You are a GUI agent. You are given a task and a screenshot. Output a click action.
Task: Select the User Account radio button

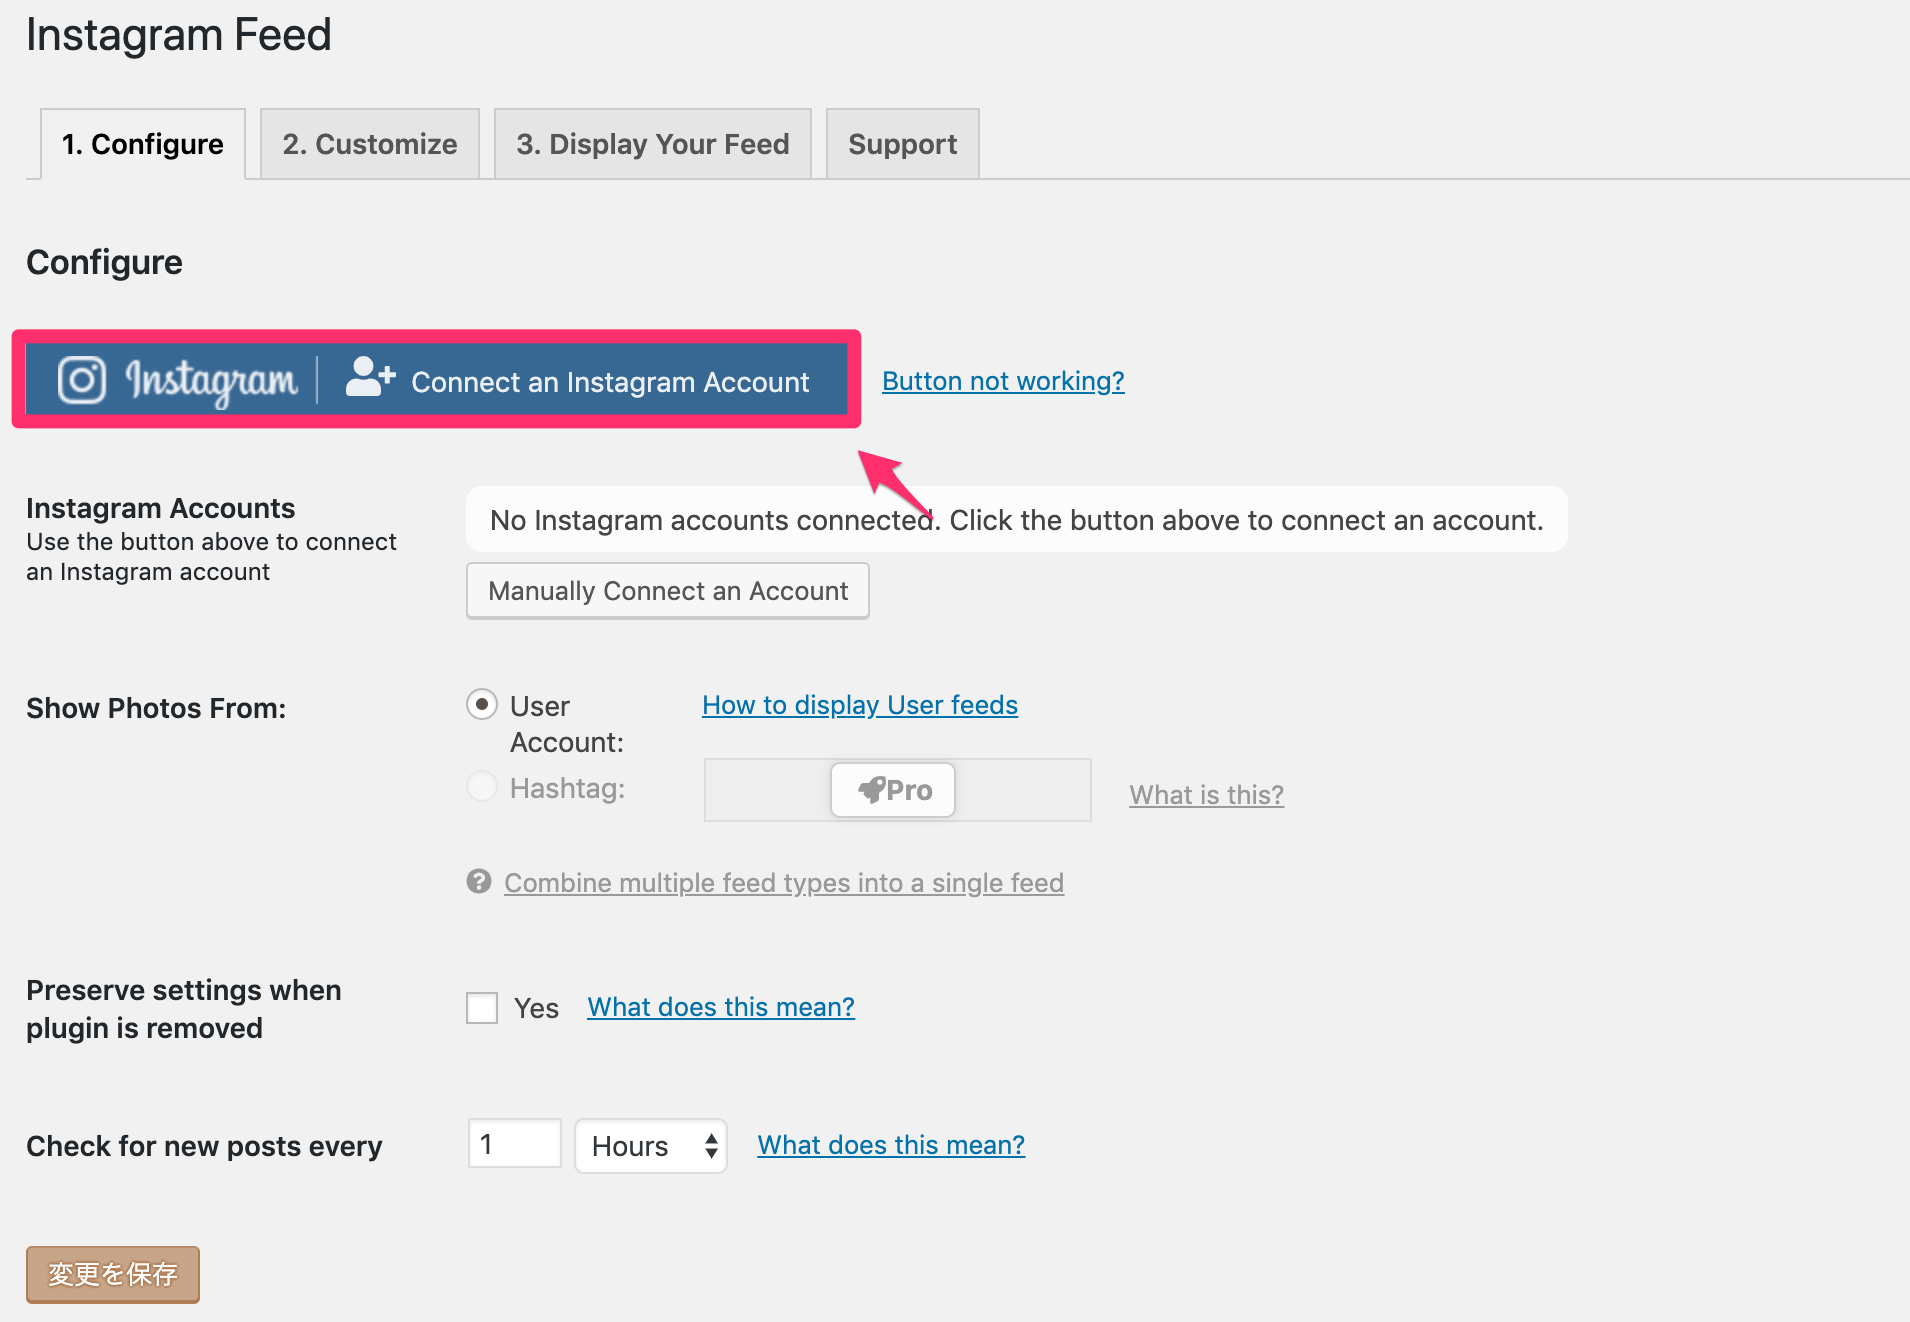click(x=482, y=705)
